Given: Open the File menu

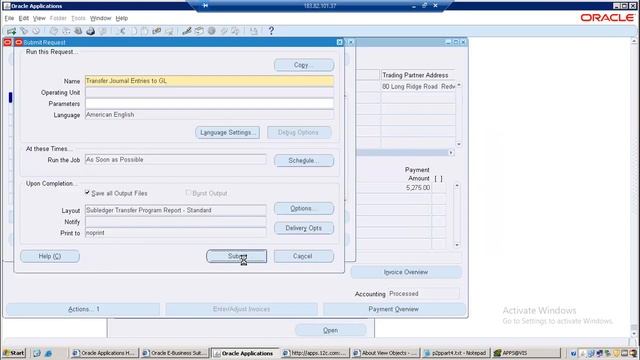Looking at the screenshot, I should point(9,18).
